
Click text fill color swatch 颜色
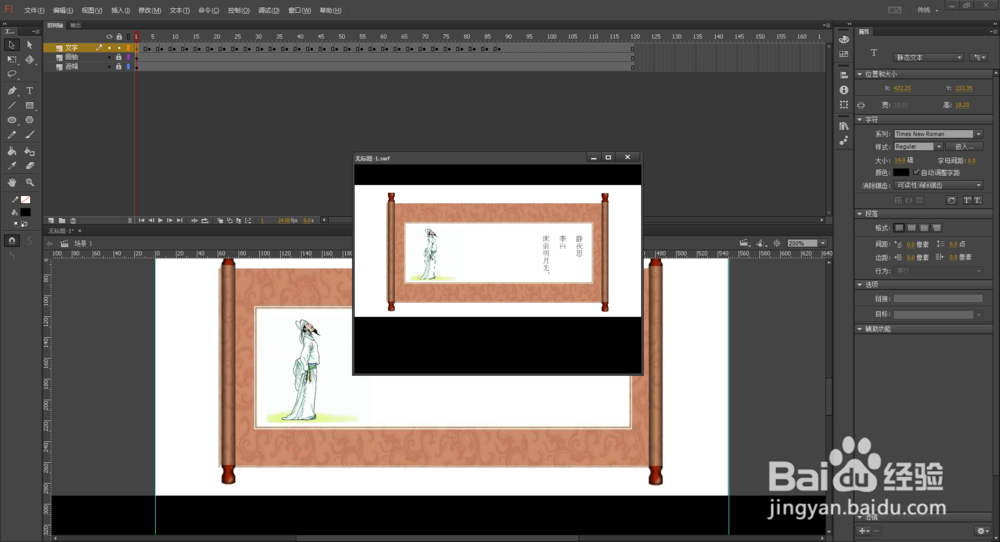tap(901, 172)
